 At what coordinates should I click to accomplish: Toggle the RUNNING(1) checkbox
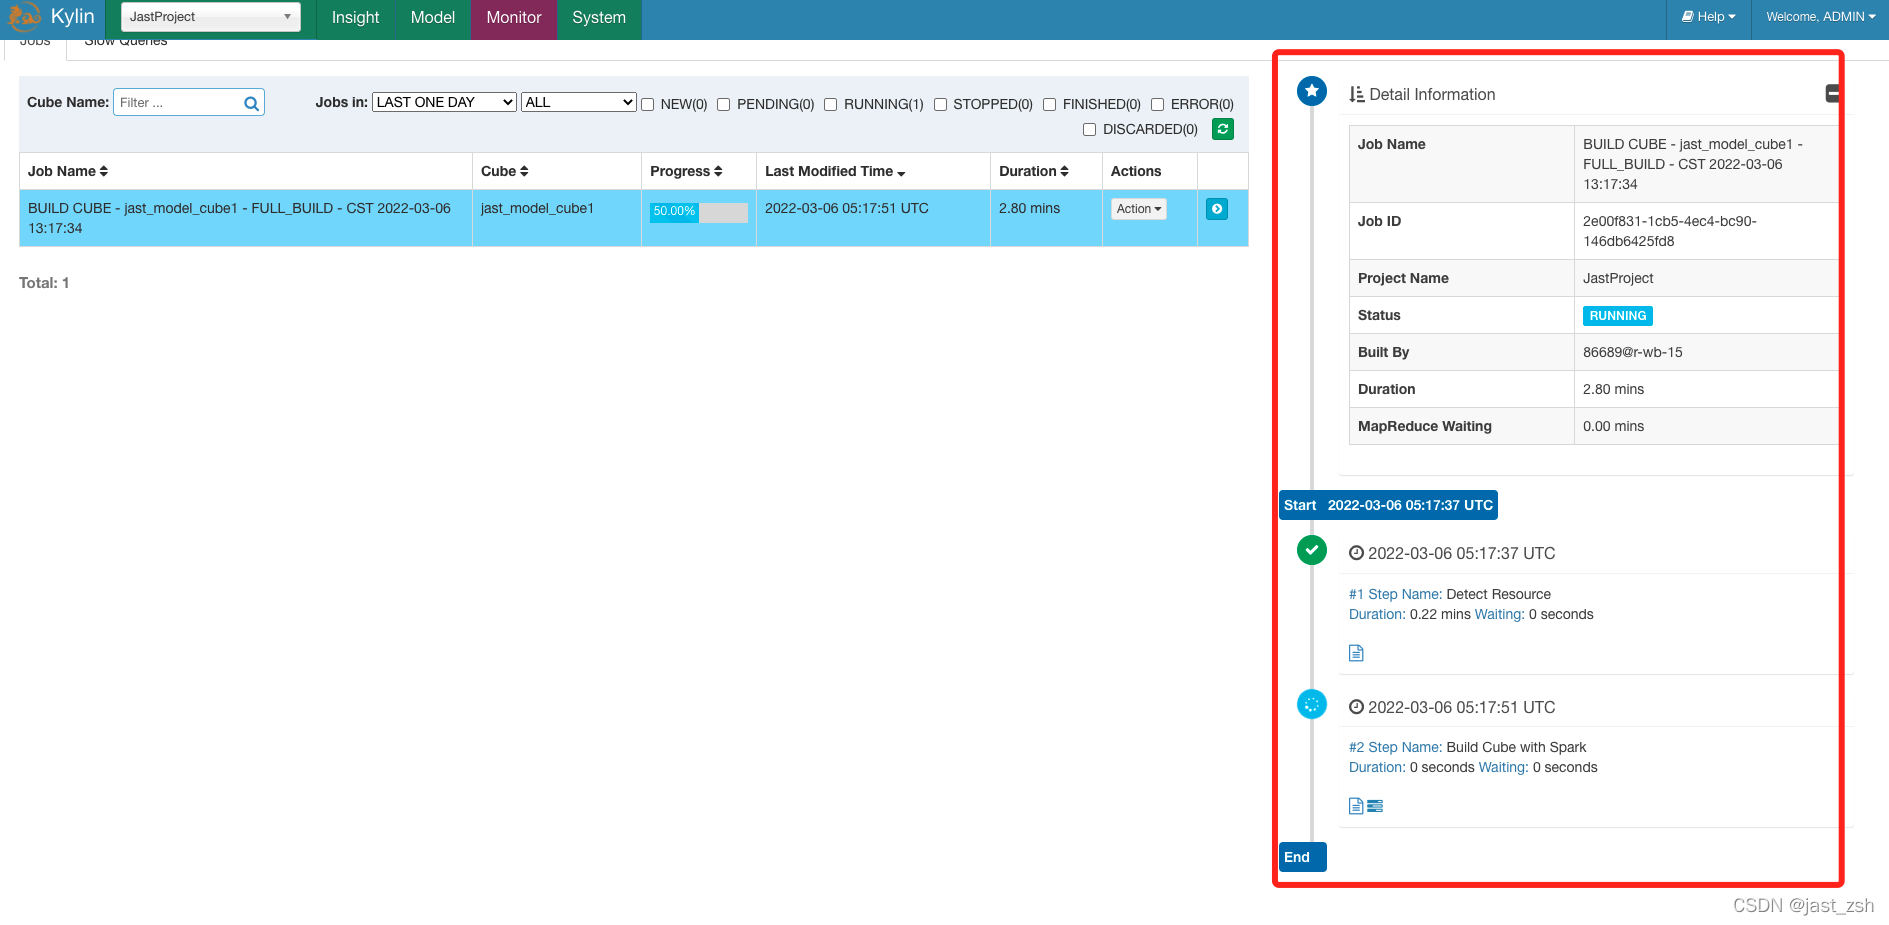click(830, 104)
